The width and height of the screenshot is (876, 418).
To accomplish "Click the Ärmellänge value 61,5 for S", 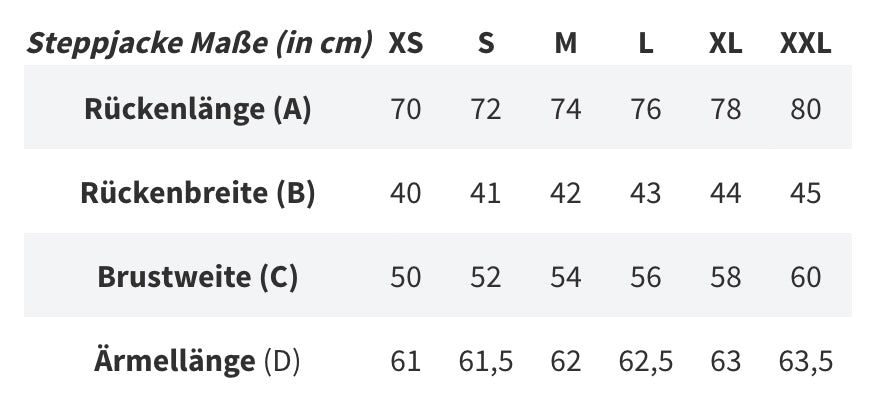I will [x=486, y=360].
